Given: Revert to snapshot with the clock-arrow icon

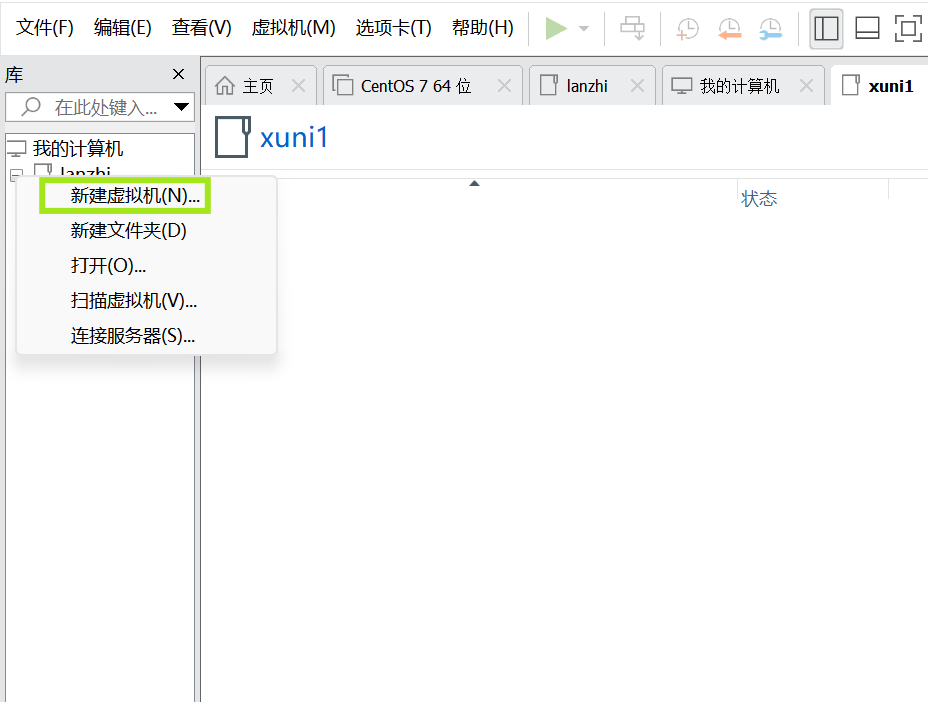Looking at the screenshot, I should tap(729, 28).
